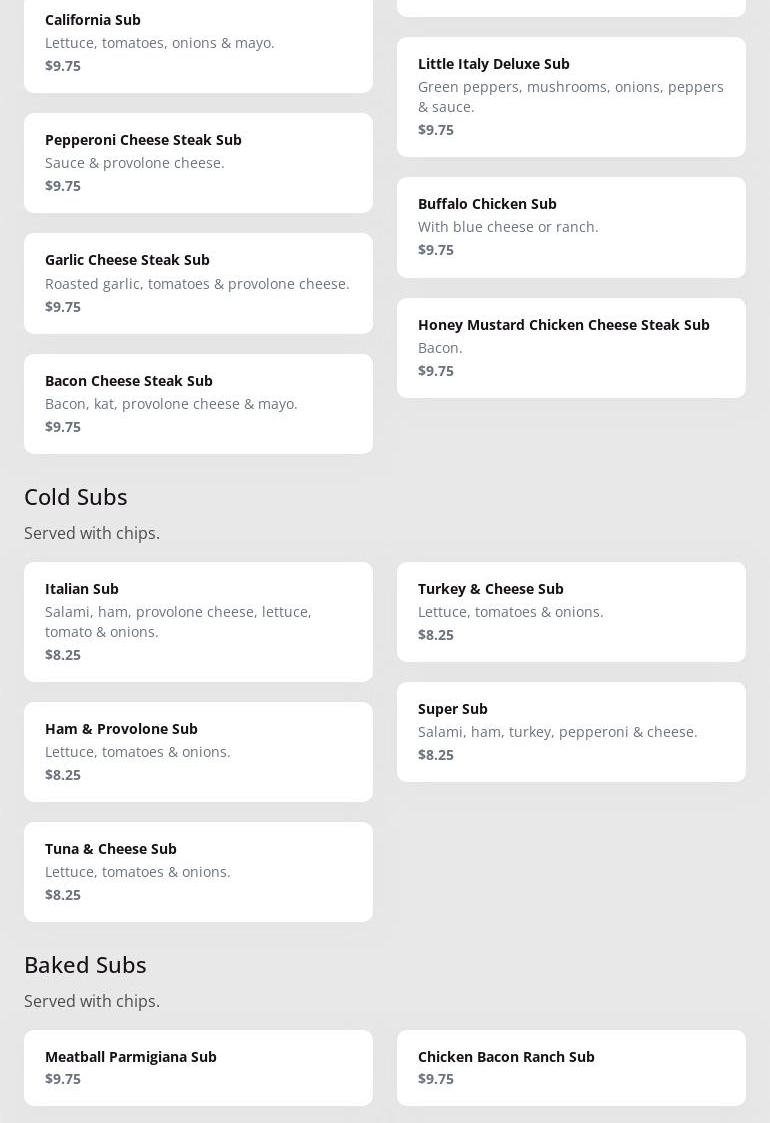
Task: Select the Pepperoni Cheese Steak Sub card
Action: 198,163
